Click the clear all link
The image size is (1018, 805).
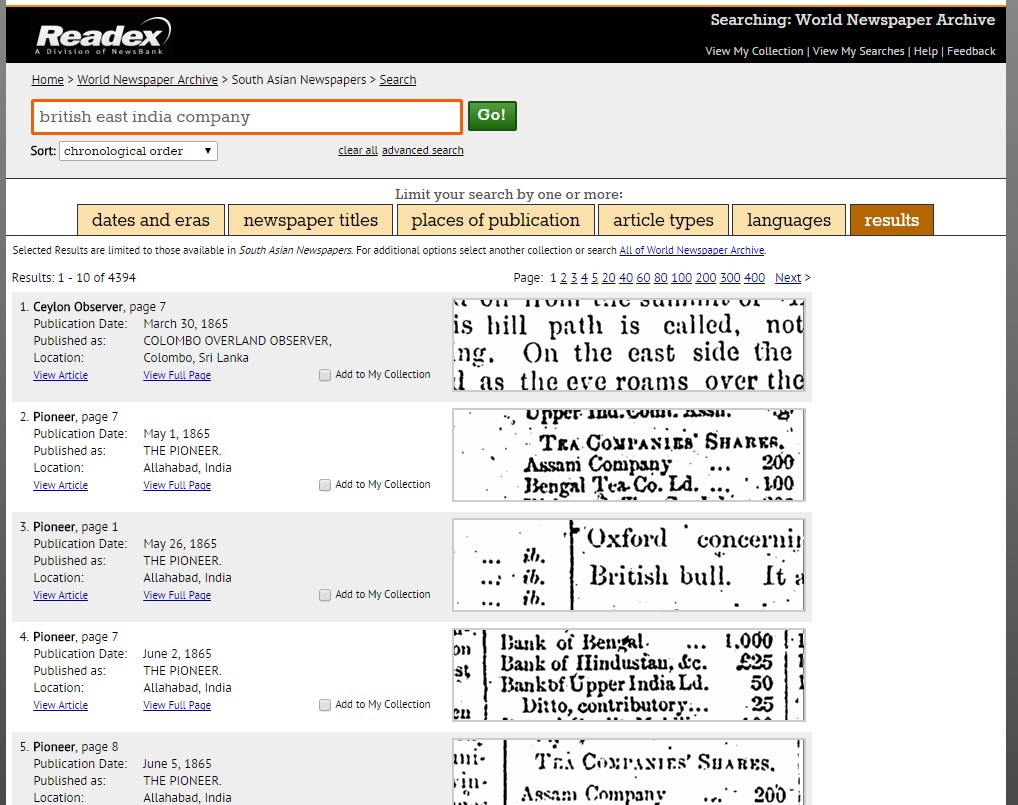tap(357, 150)
